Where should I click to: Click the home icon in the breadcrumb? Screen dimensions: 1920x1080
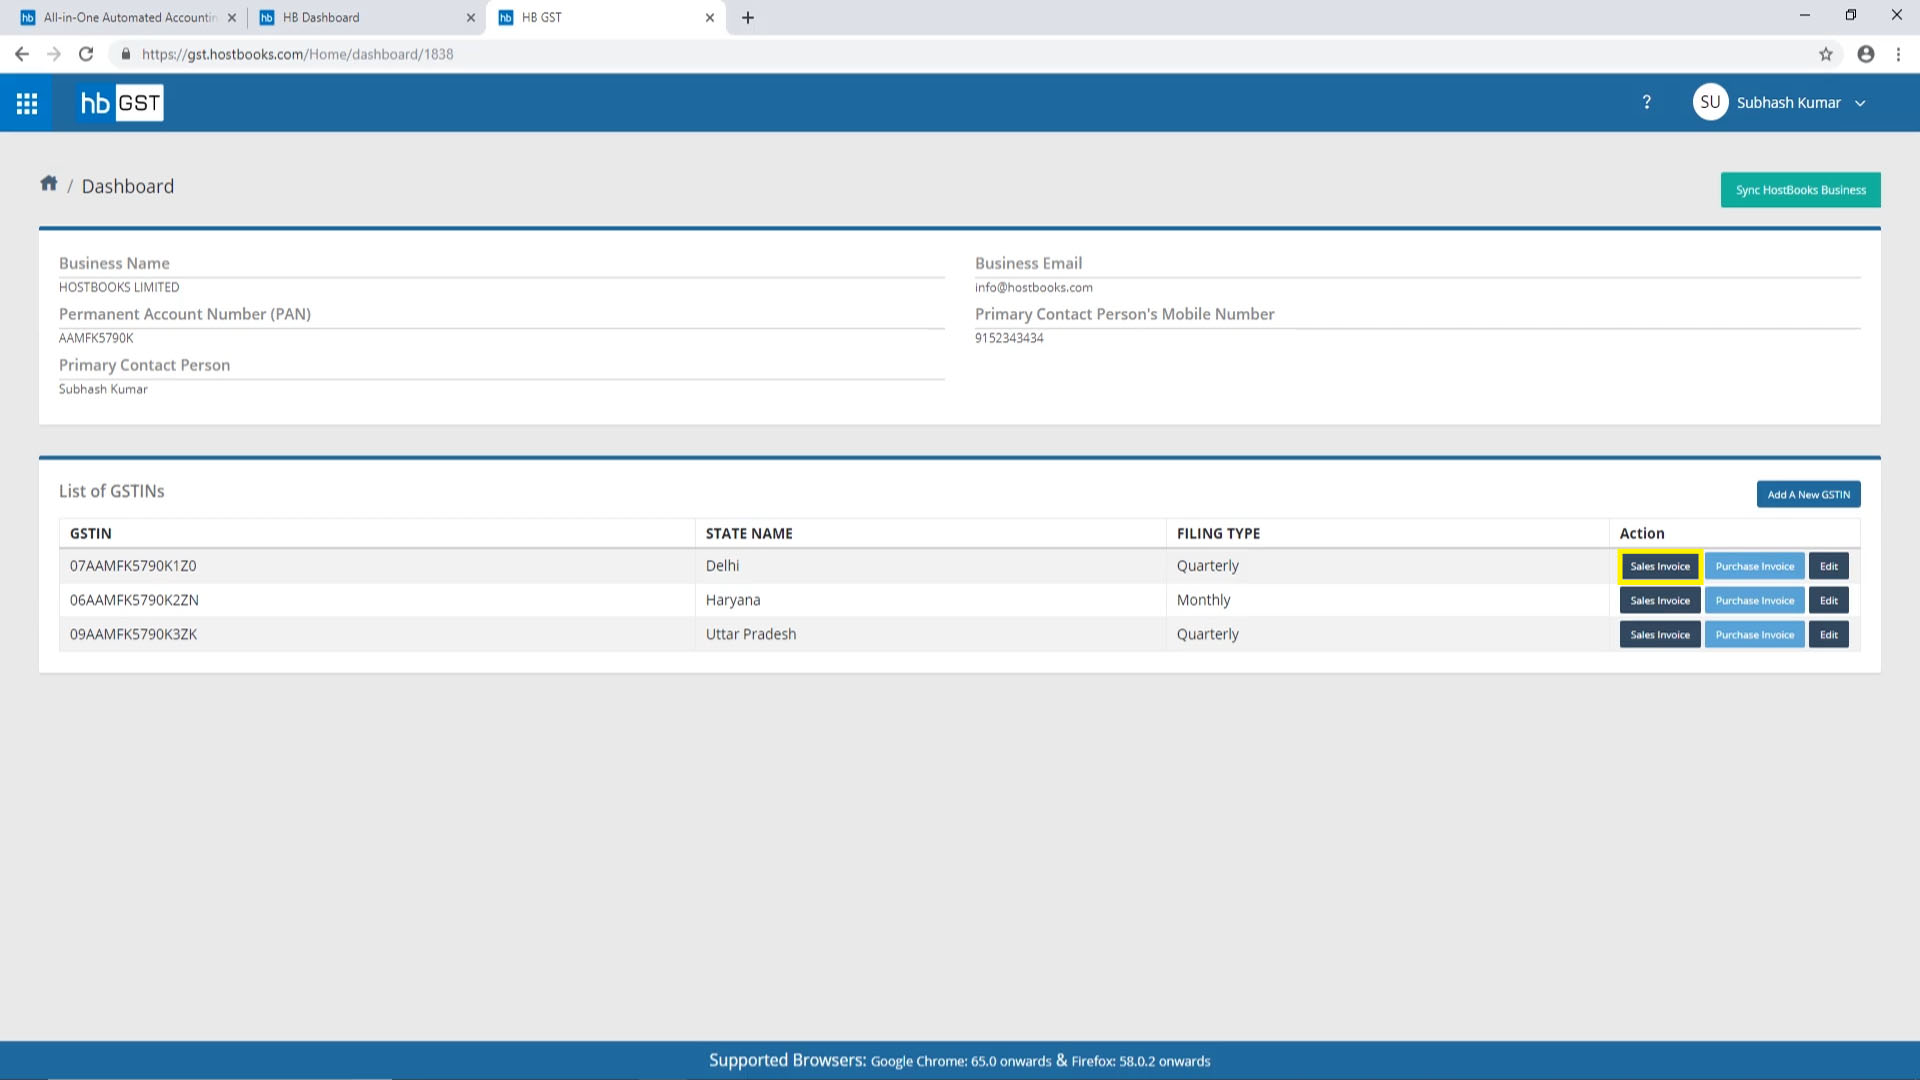tap(48, 183)
